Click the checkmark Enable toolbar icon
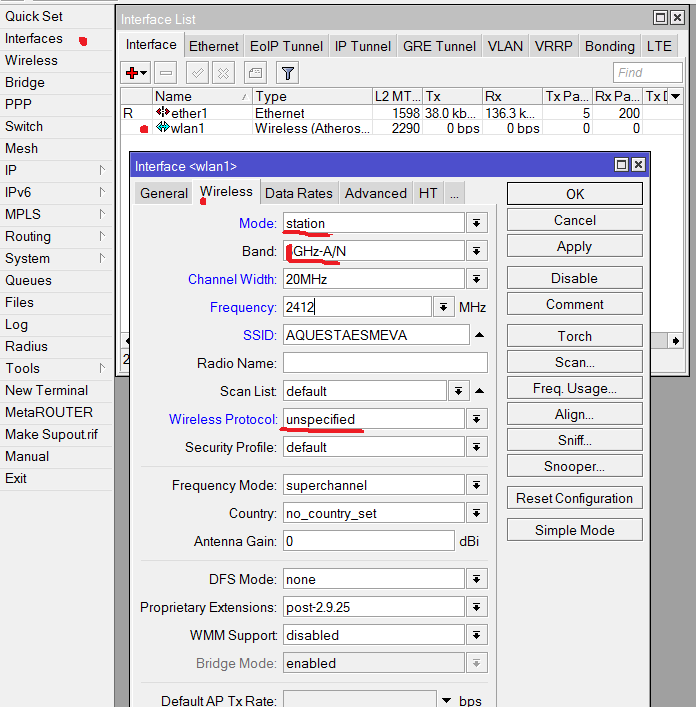The height and width of the screenshot is (707, 696). 197,73
